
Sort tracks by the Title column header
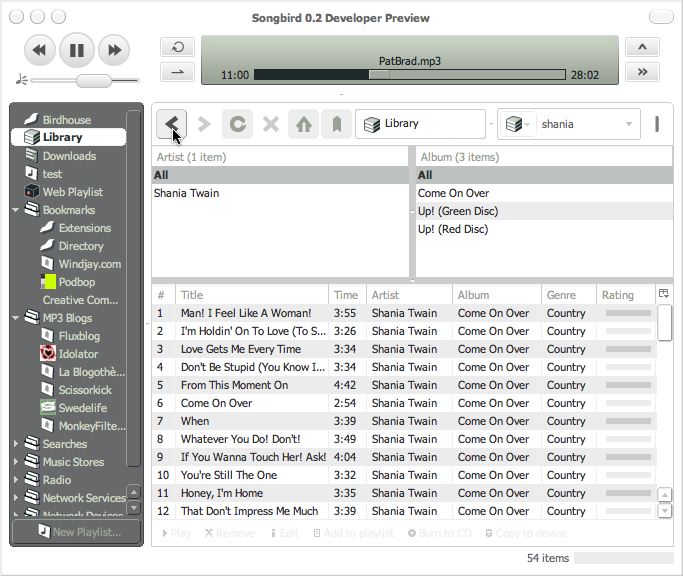[x=252, y=295]
